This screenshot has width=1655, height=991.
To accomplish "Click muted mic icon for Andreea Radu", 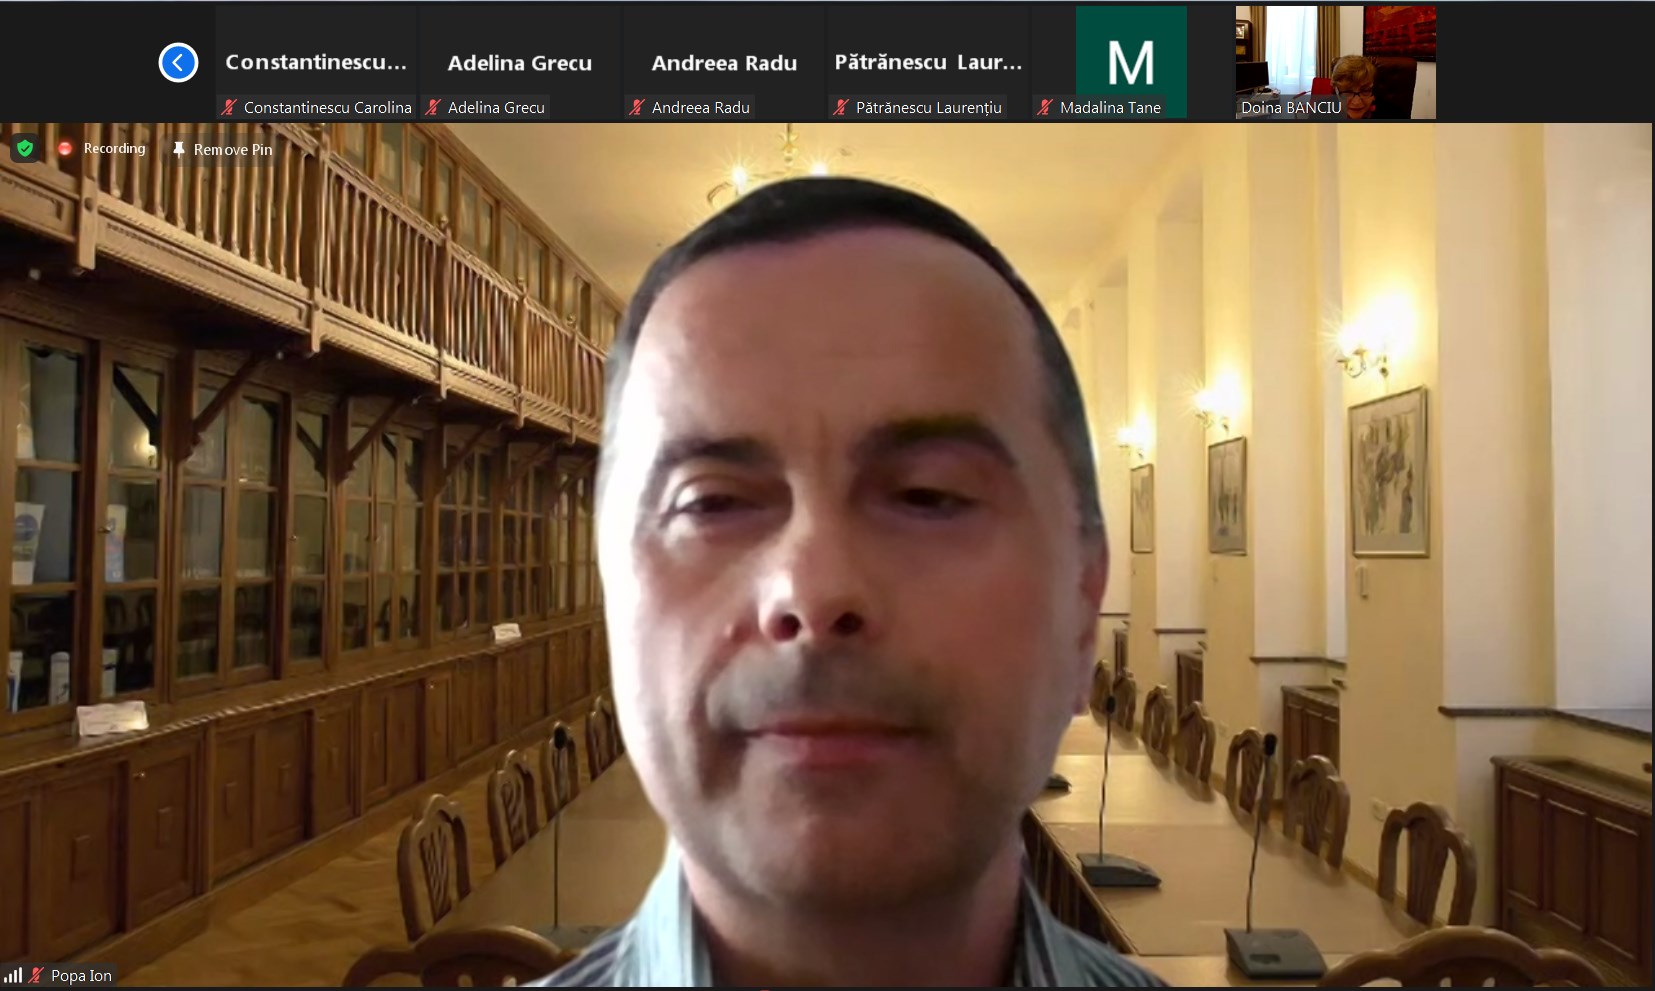I will (x=637, y=107).
